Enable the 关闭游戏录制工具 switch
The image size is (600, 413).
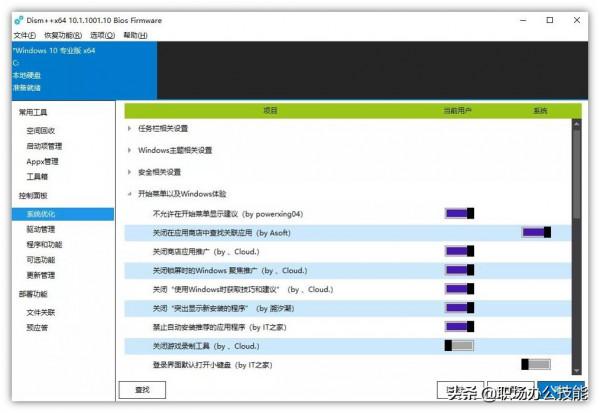point(459,346)
